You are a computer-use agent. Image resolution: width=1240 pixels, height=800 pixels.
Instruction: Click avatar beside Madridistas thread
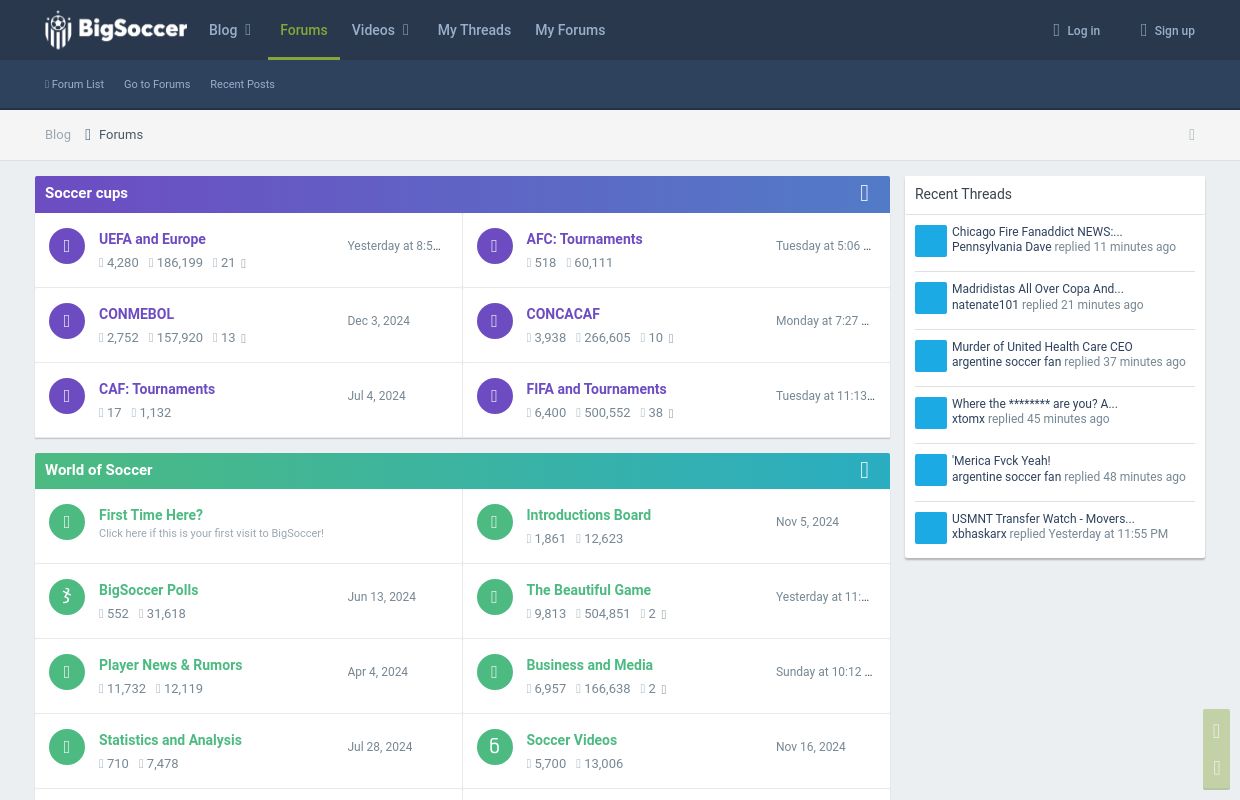(931, 298)
